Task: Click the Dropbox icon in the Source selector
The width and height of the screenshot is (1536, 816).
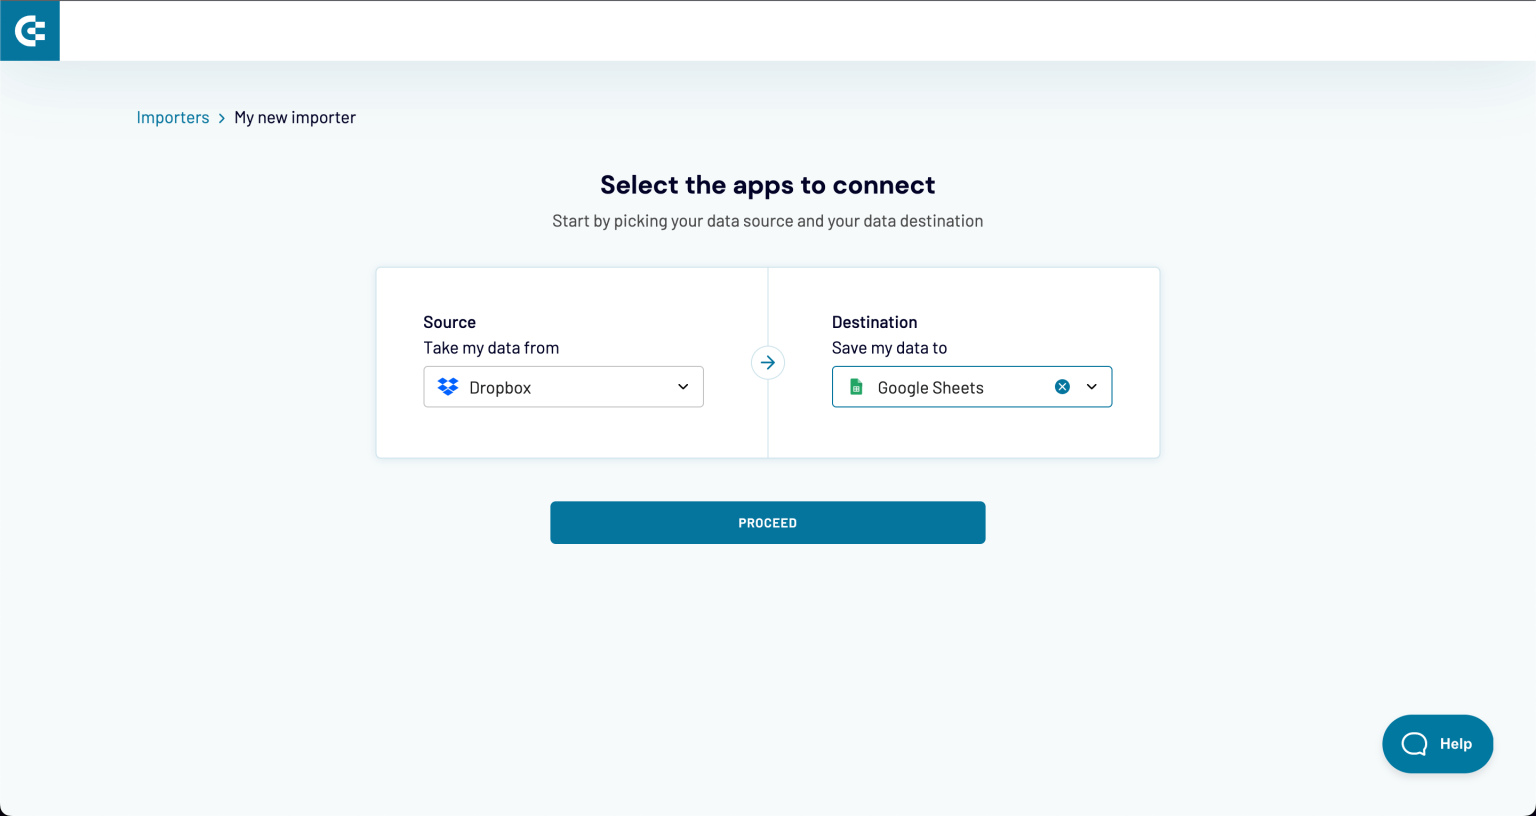Action: coord(447,386)
